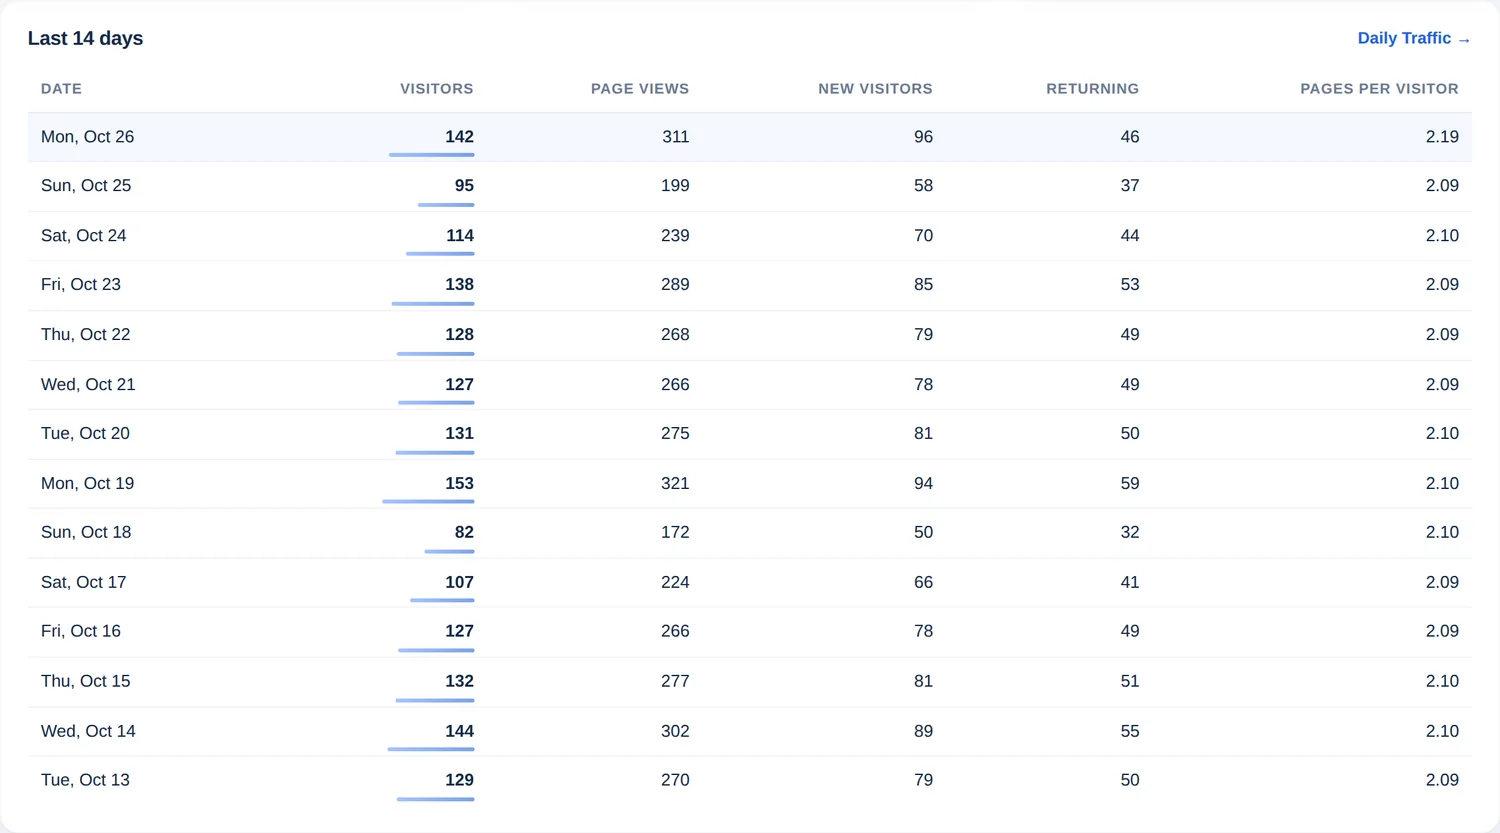Select page views value 321
The width and height of the screenshot is (1500, 833).
point(675,484)
